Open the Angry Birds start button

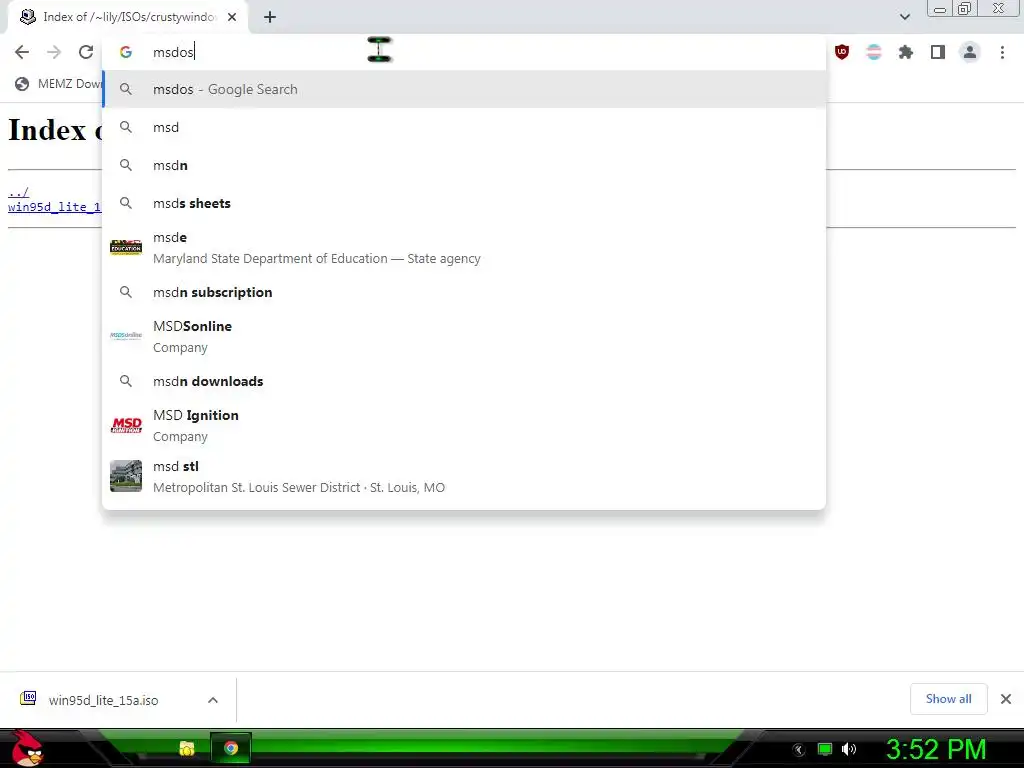pos(27,748)
